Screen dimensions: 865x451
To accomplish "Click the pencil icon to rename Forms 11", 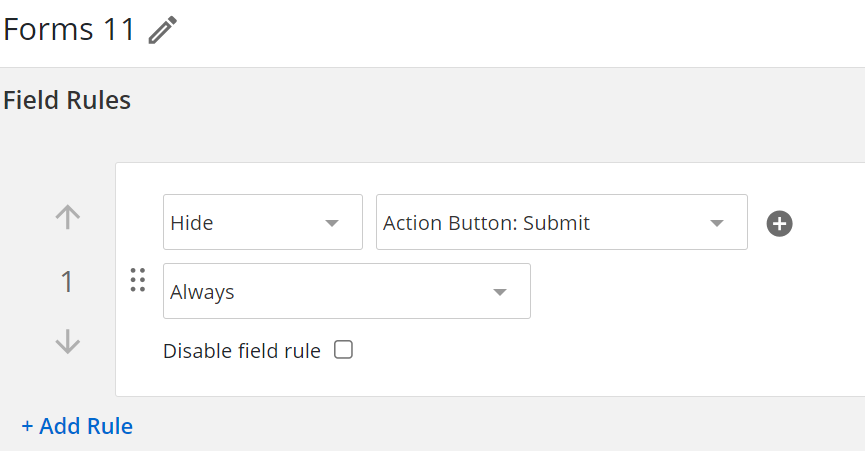I will point(163,30).
